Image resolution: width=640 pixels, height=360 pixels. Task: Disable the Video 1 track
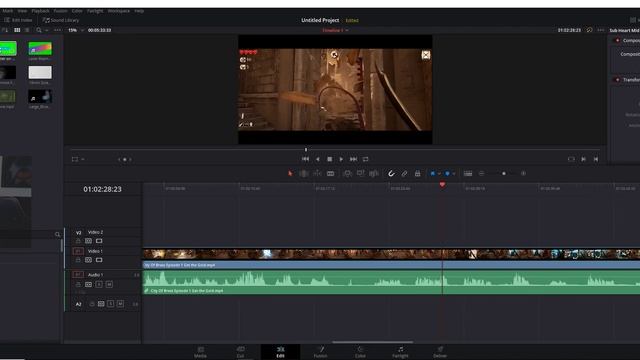pyautogui.click(x=99, y=260)
